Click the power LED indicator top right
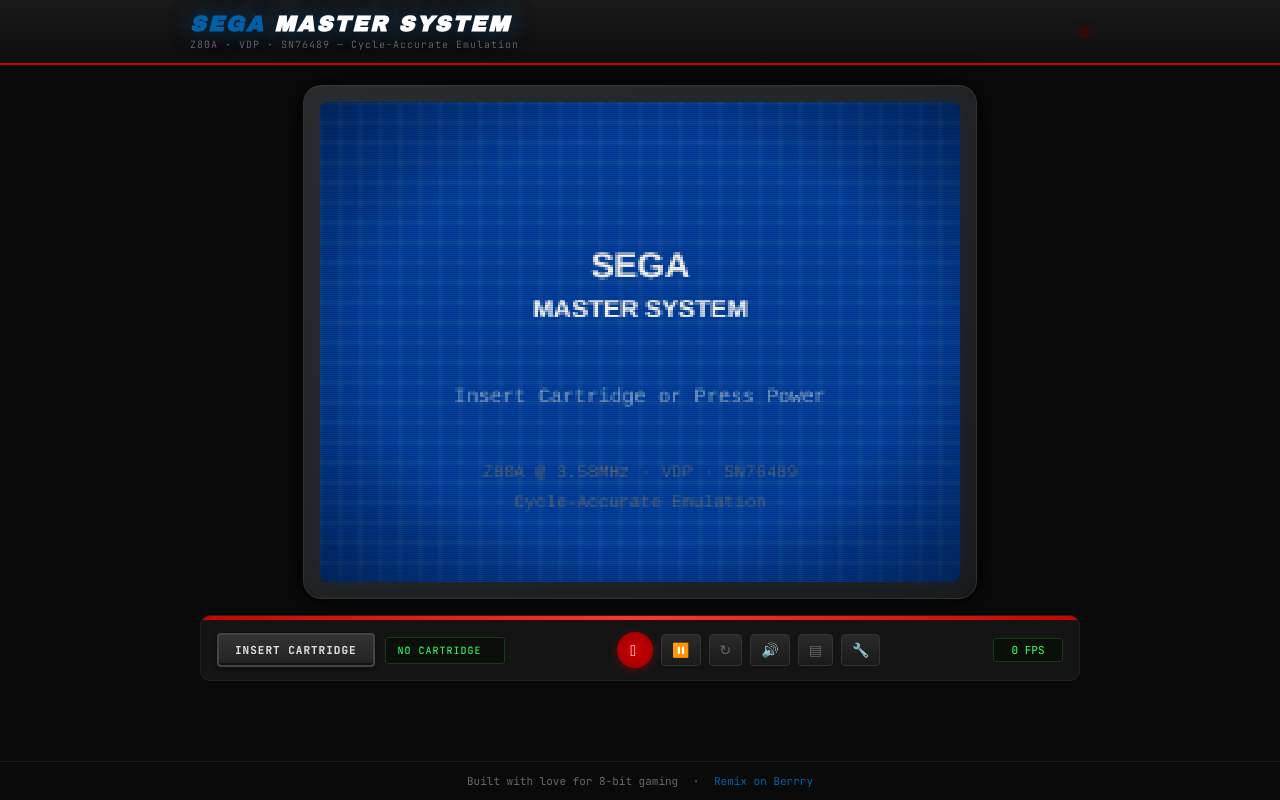 point(1083,31)
